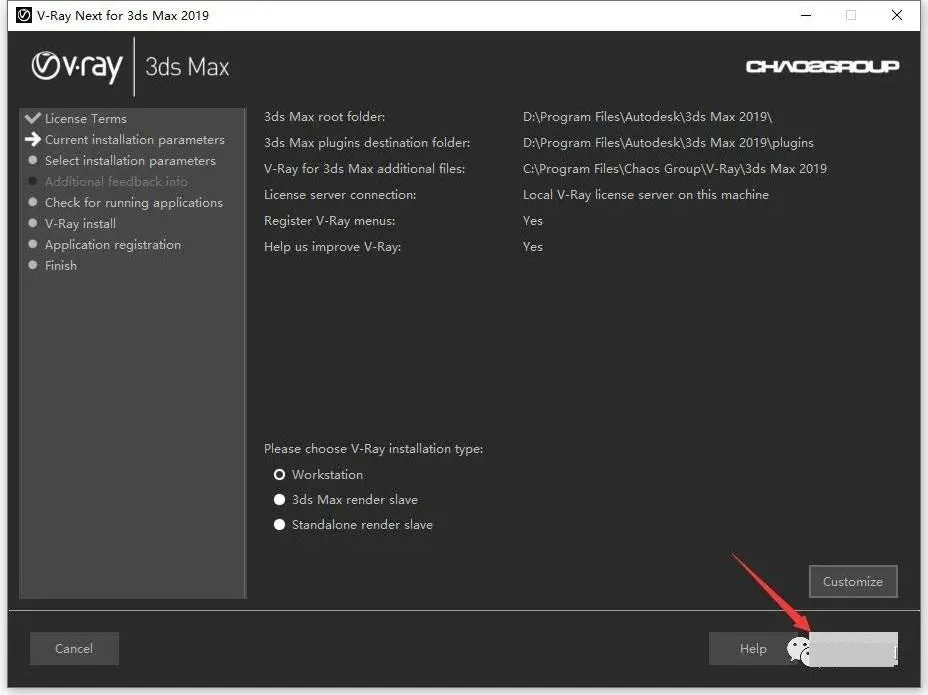Click 'Local V-Ray license server on this machine'
This screenshot has width=928, height=695.
point(646,195)
